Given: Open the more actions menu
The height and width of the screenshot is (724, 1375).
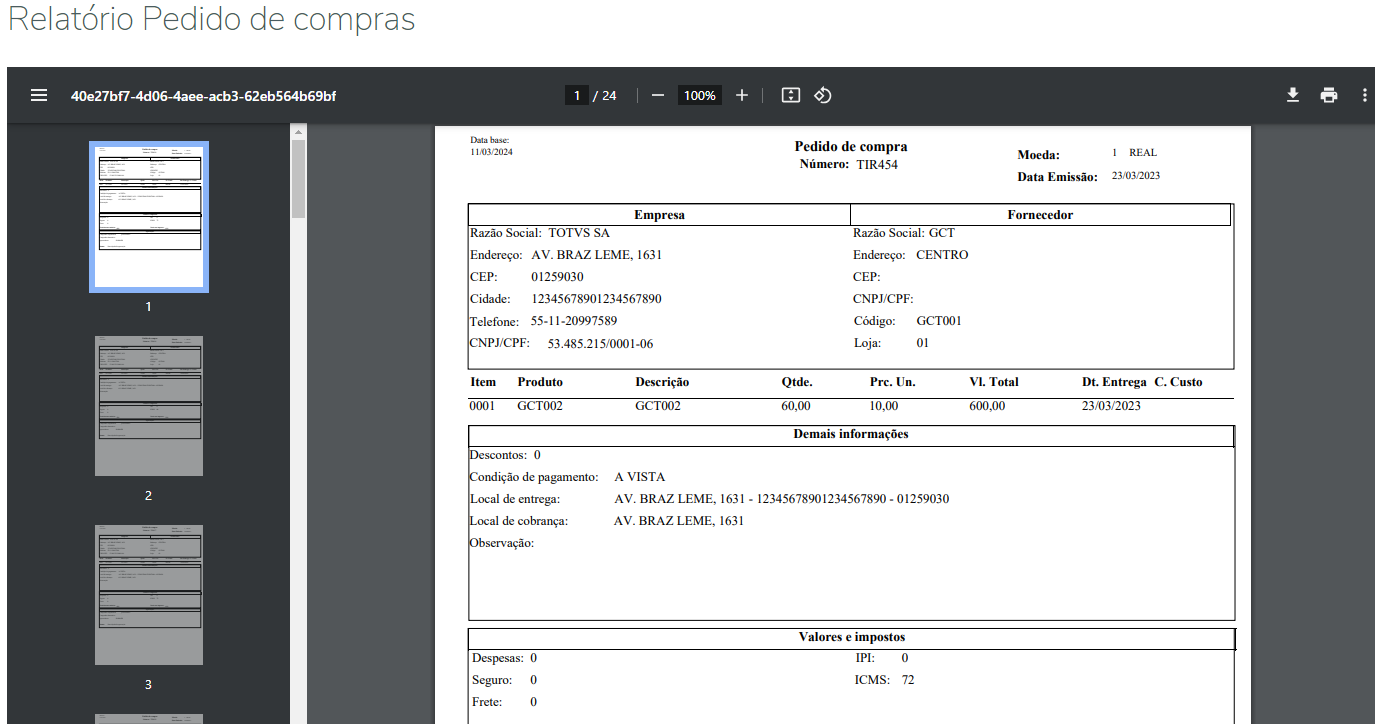Looking at the screenshot, I should tap(1365, 95).
